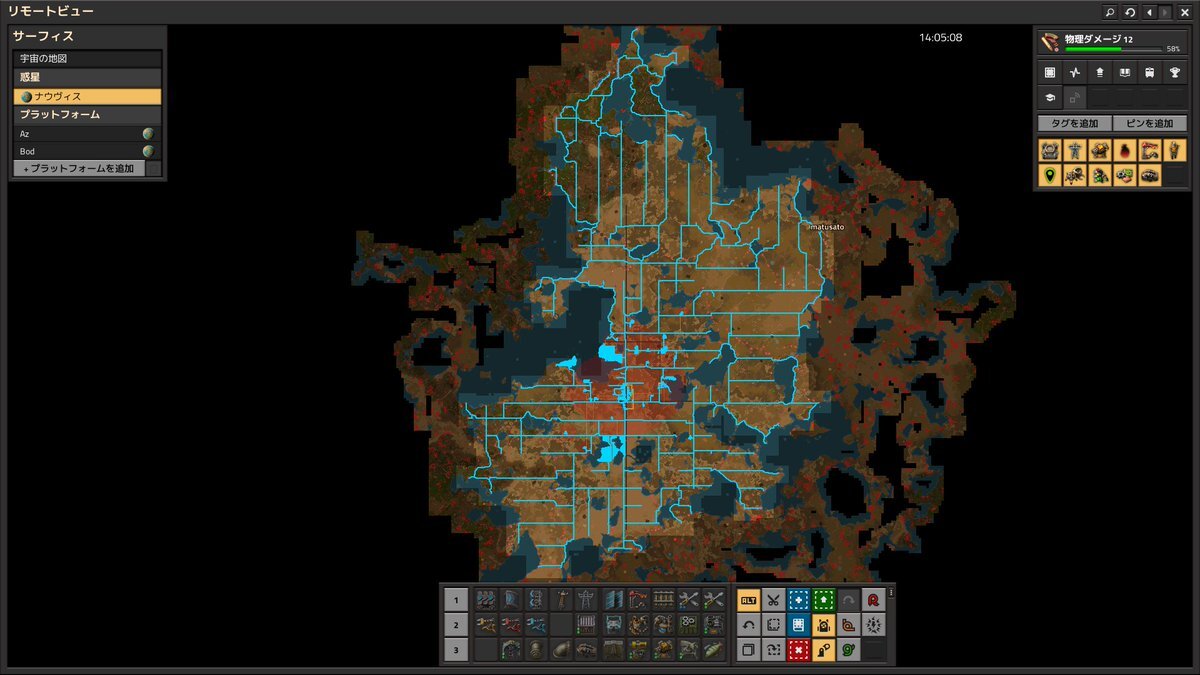Switch to quickbar row 1

point(455,600)
